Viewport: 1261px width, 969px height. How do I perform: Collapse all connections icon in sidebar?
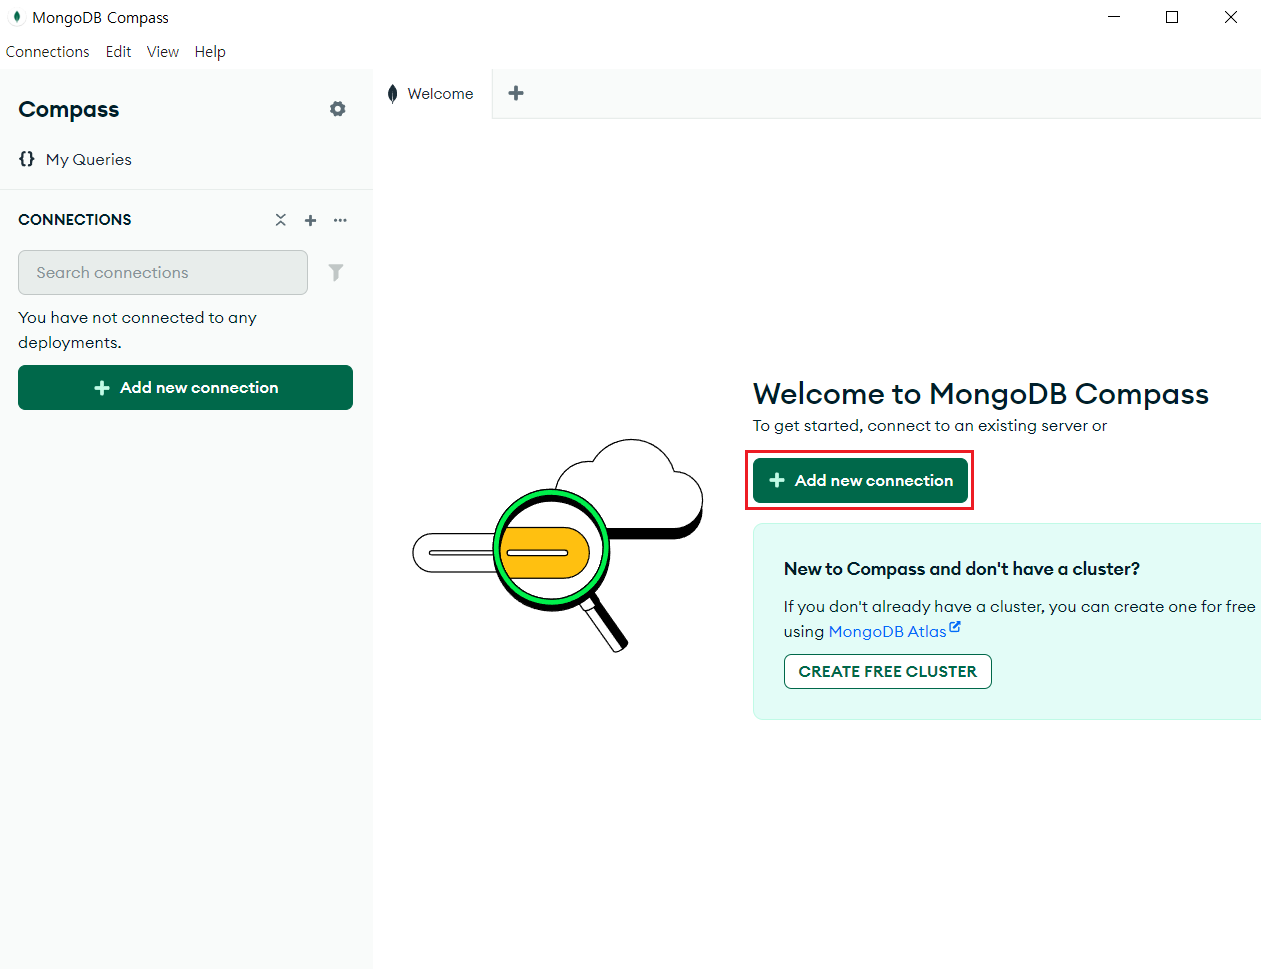[x=281, y=220]
